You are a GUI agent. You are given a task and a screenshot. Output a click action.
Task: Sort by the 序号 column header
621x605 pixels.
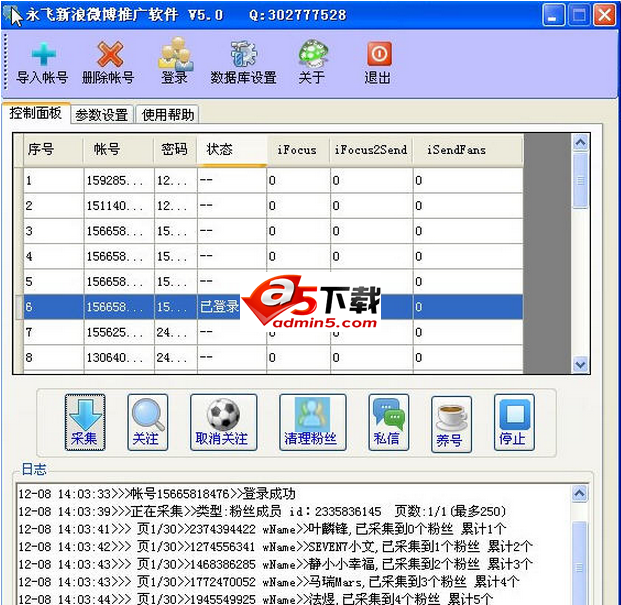(53, 150)
